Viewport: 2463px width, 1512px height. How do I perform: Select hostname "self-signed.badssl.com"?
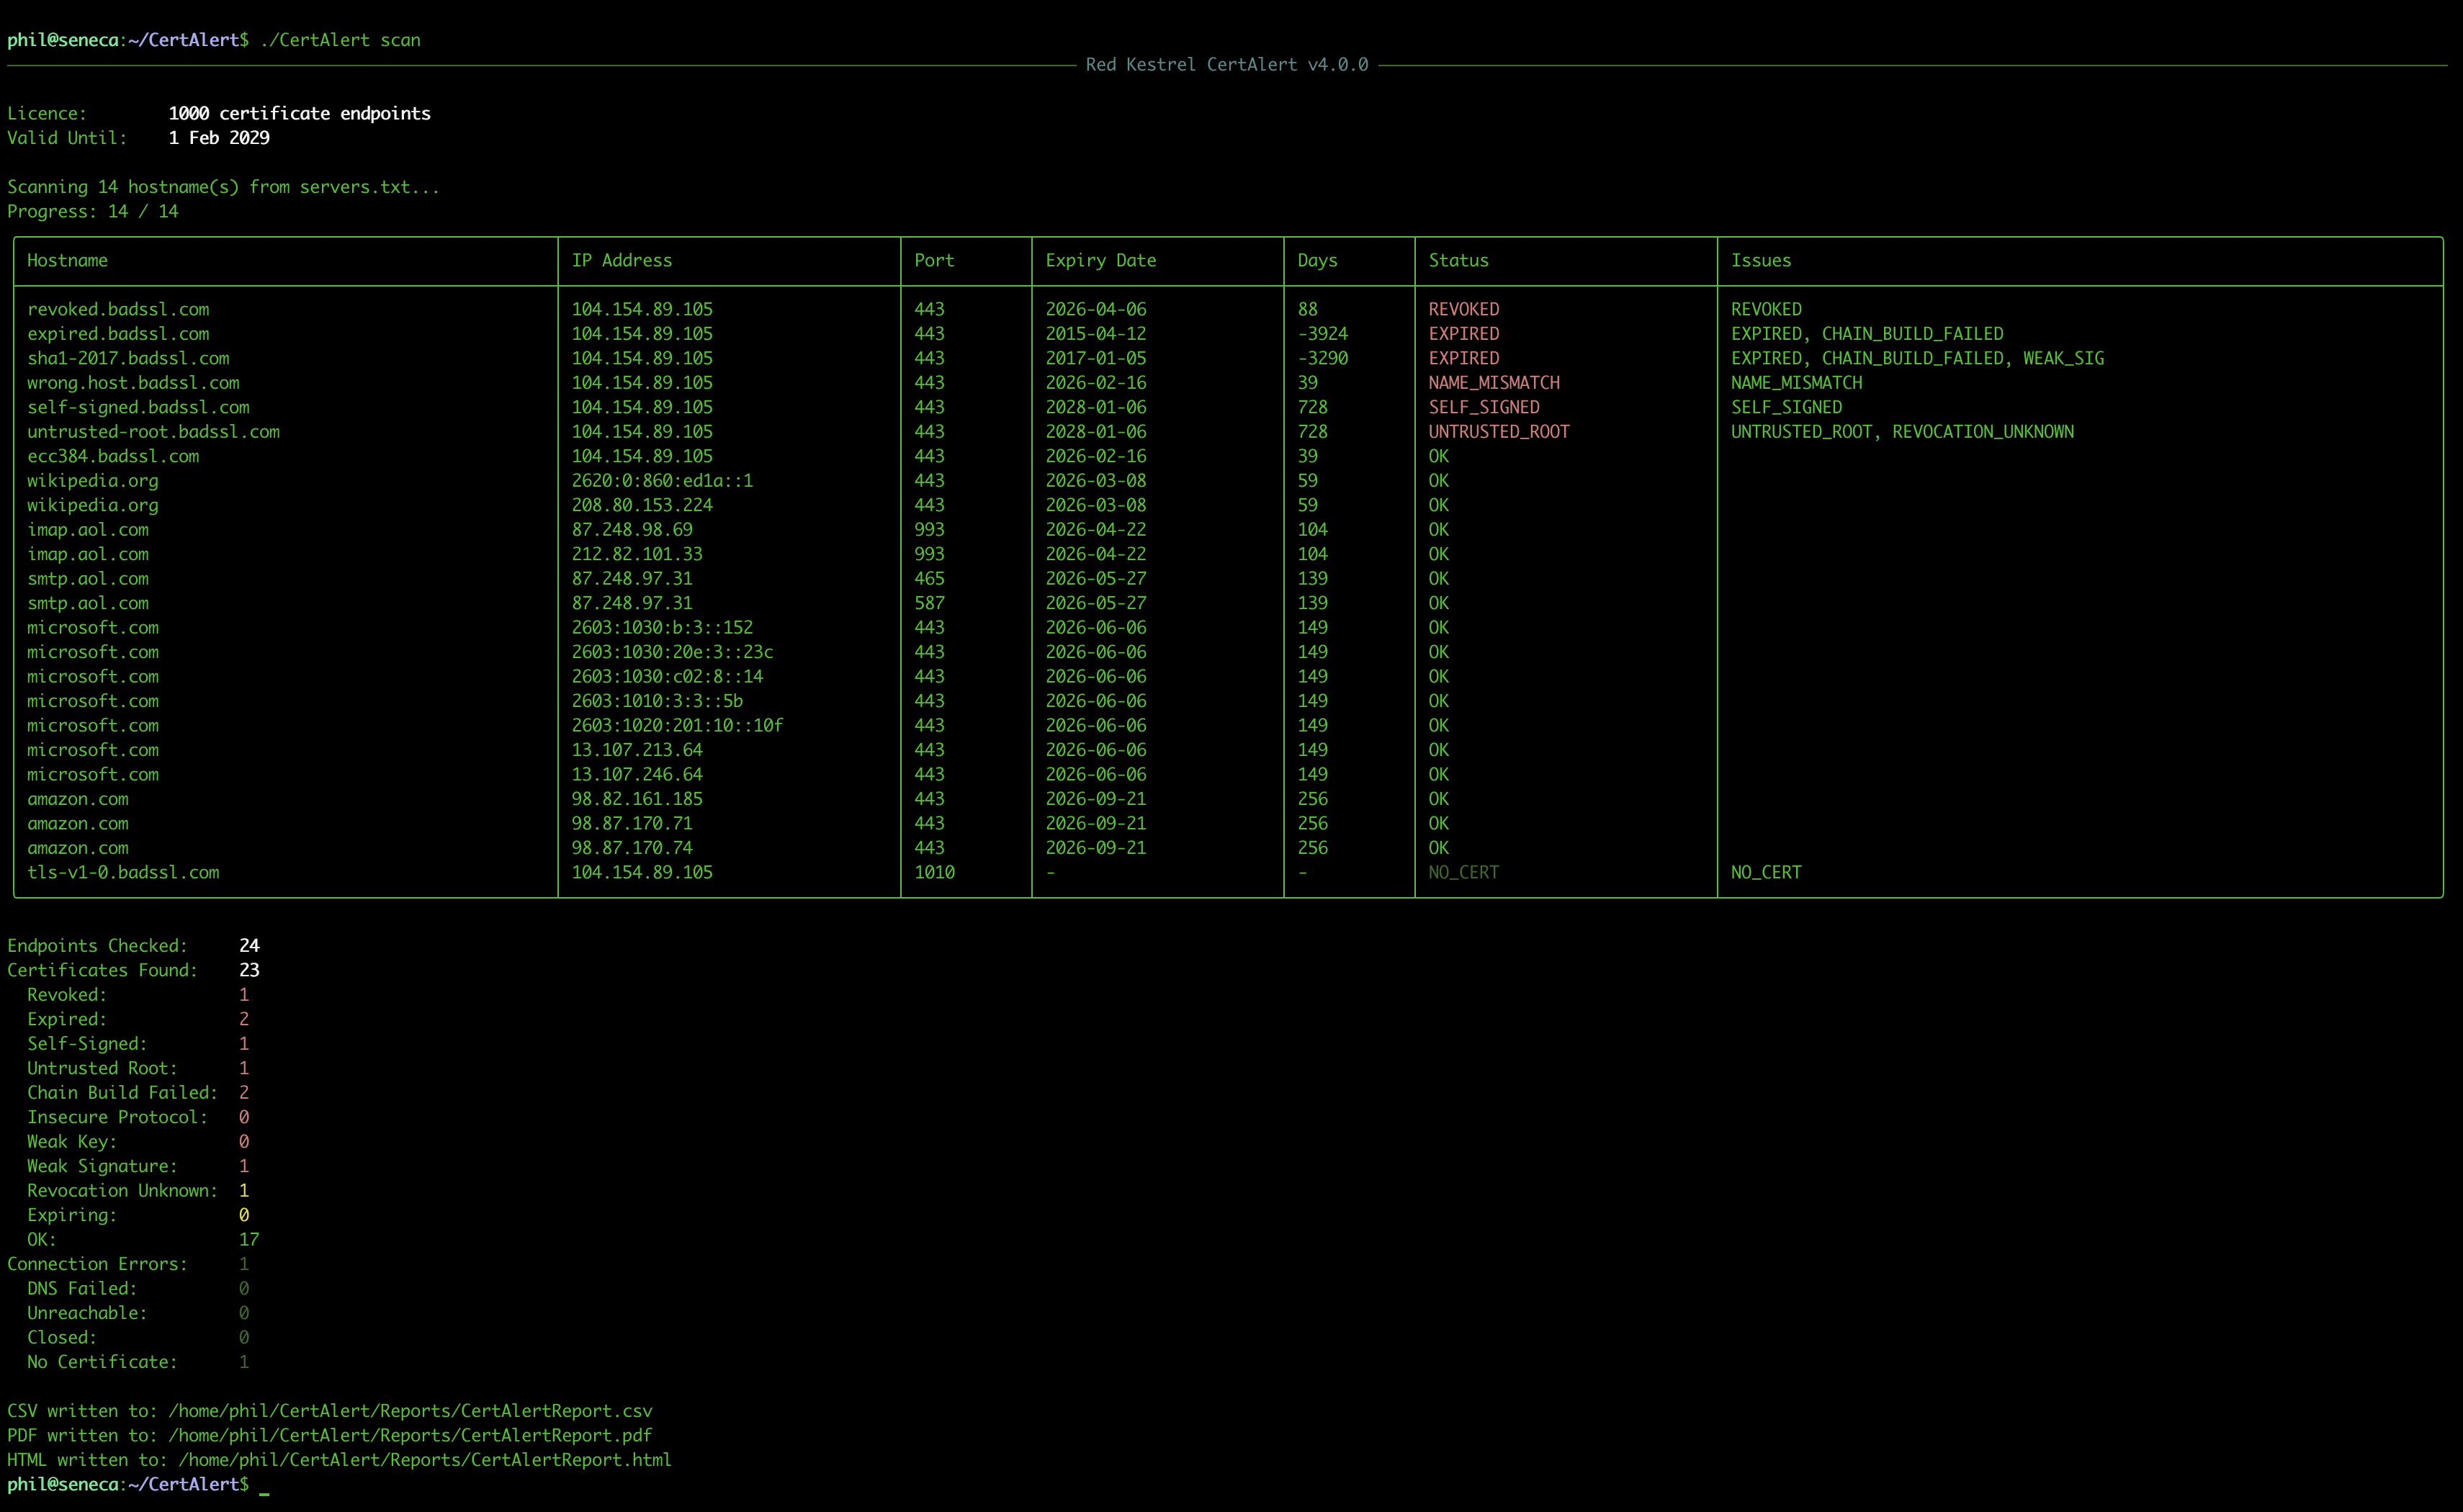(138, 407)
